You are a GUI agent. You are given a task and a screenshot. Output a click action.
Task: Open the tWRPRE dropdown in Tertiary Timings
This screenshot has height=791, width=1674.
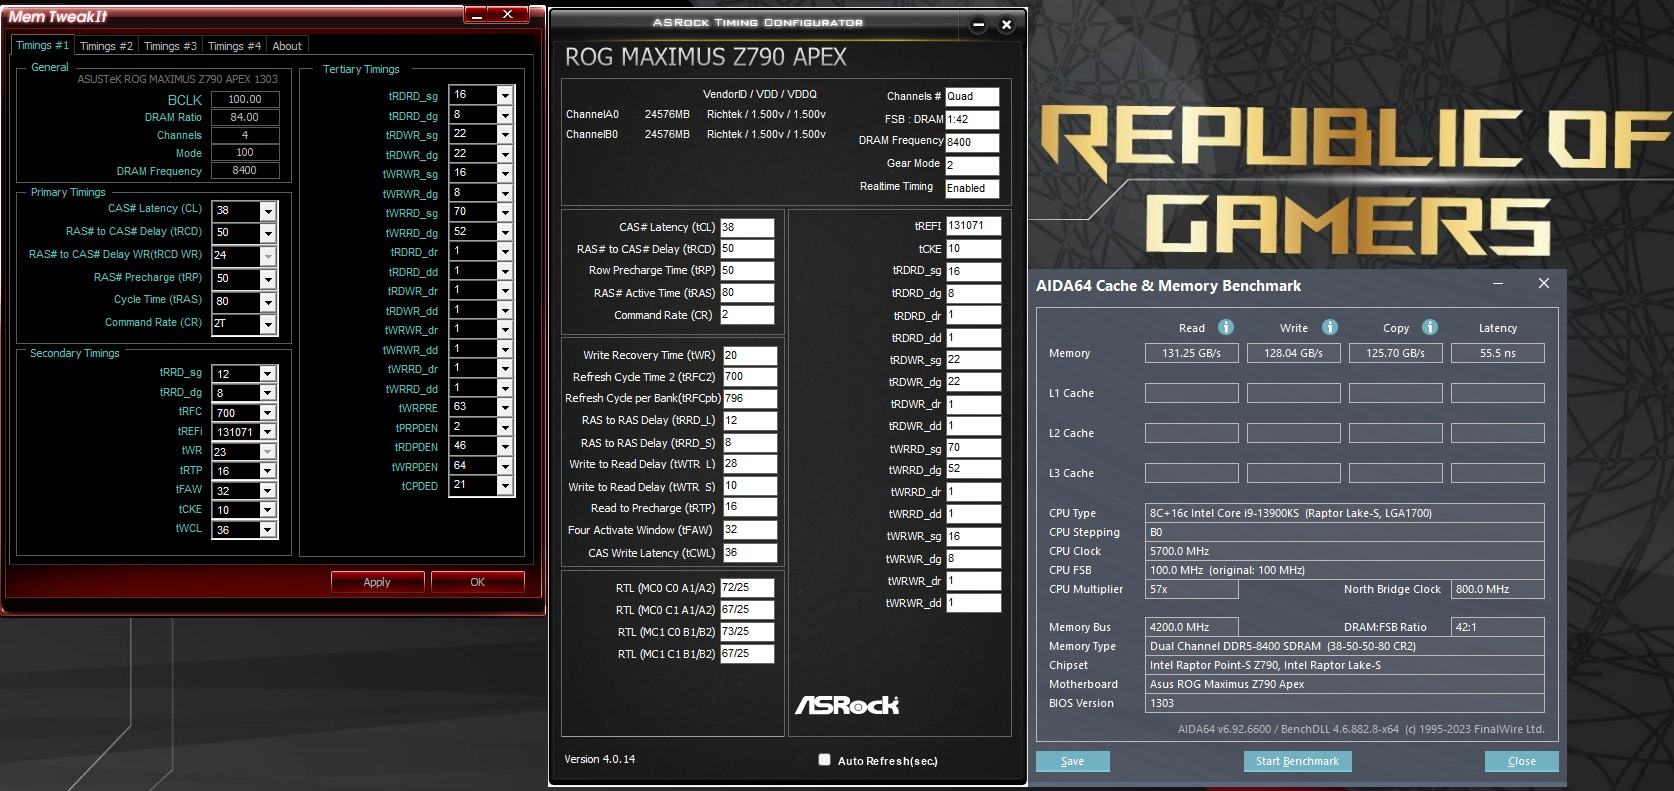click(505, 407)
